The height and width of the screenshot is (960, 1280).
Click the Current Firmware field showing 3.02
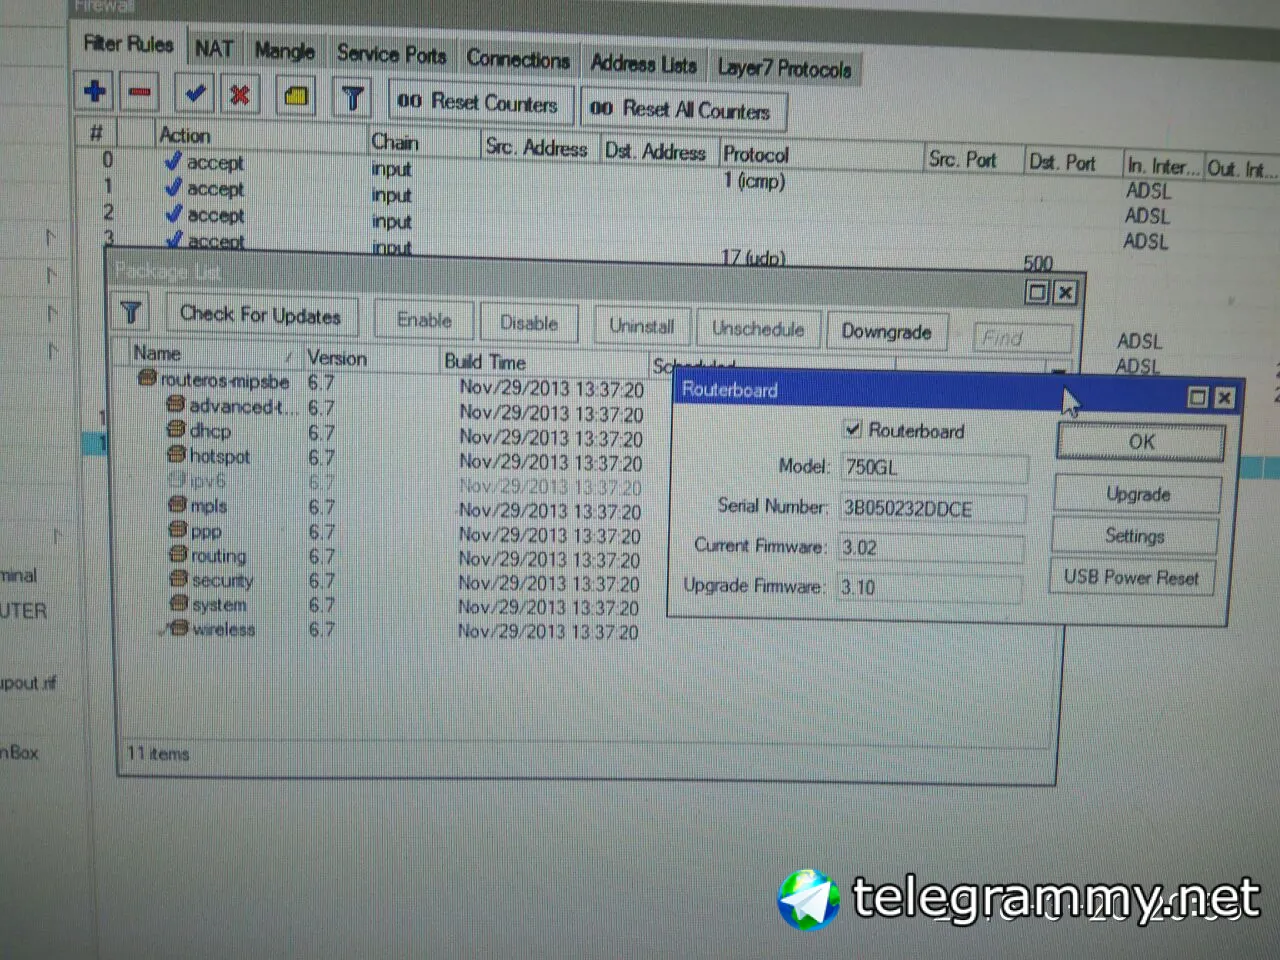(930, 548)
